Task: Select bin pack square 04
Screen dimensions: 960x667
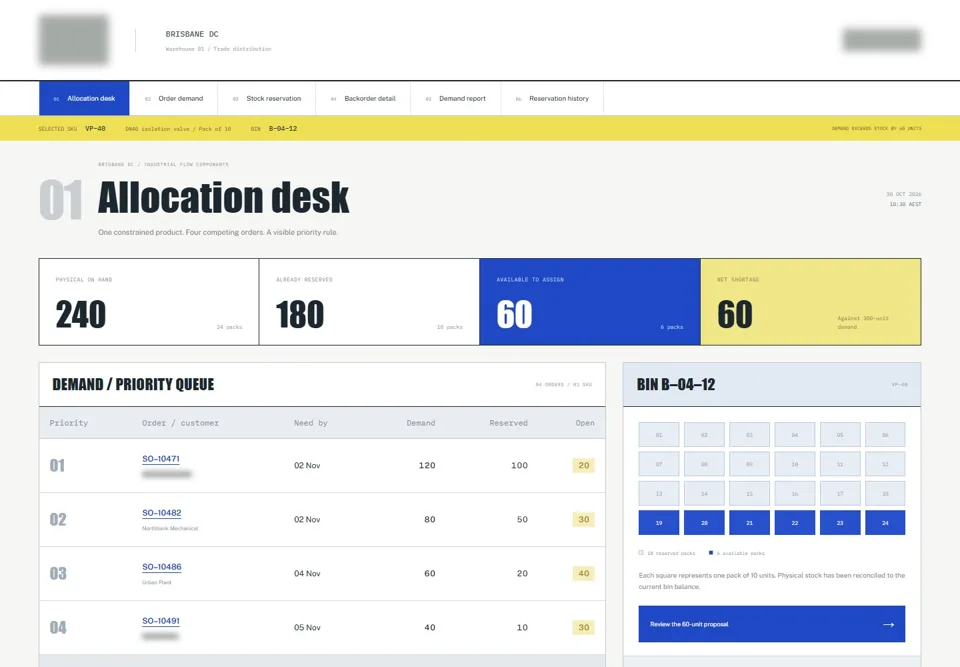Action: pyautogui.click(x=795, y=434)
